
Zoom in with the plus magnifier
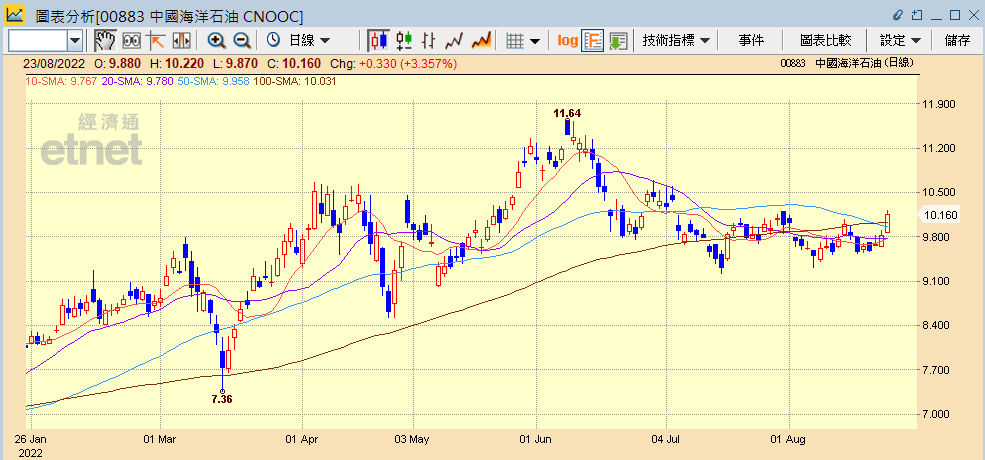(216, 41)
